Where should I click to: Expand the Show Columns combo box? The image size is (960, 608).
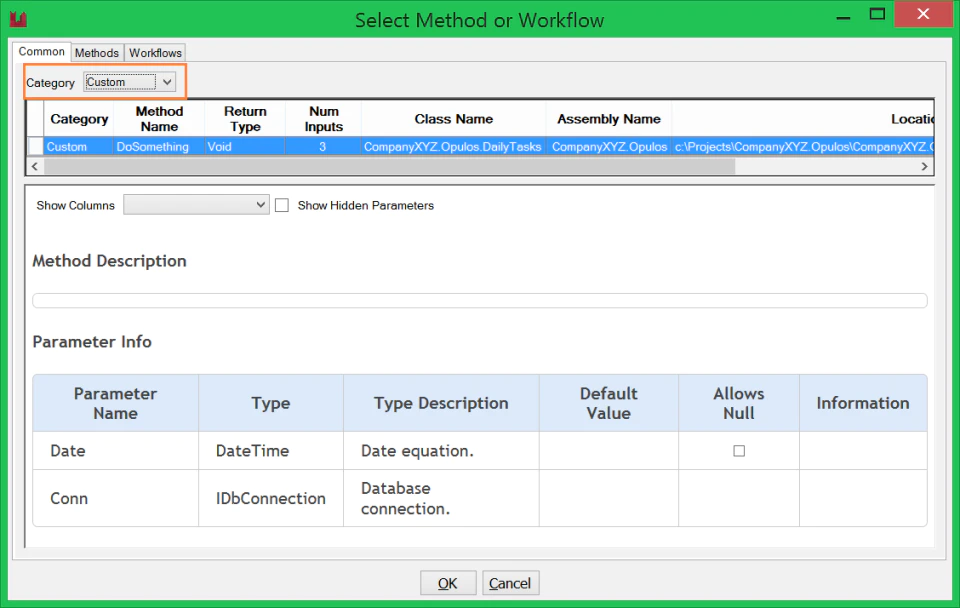click(x=196, y=205)
